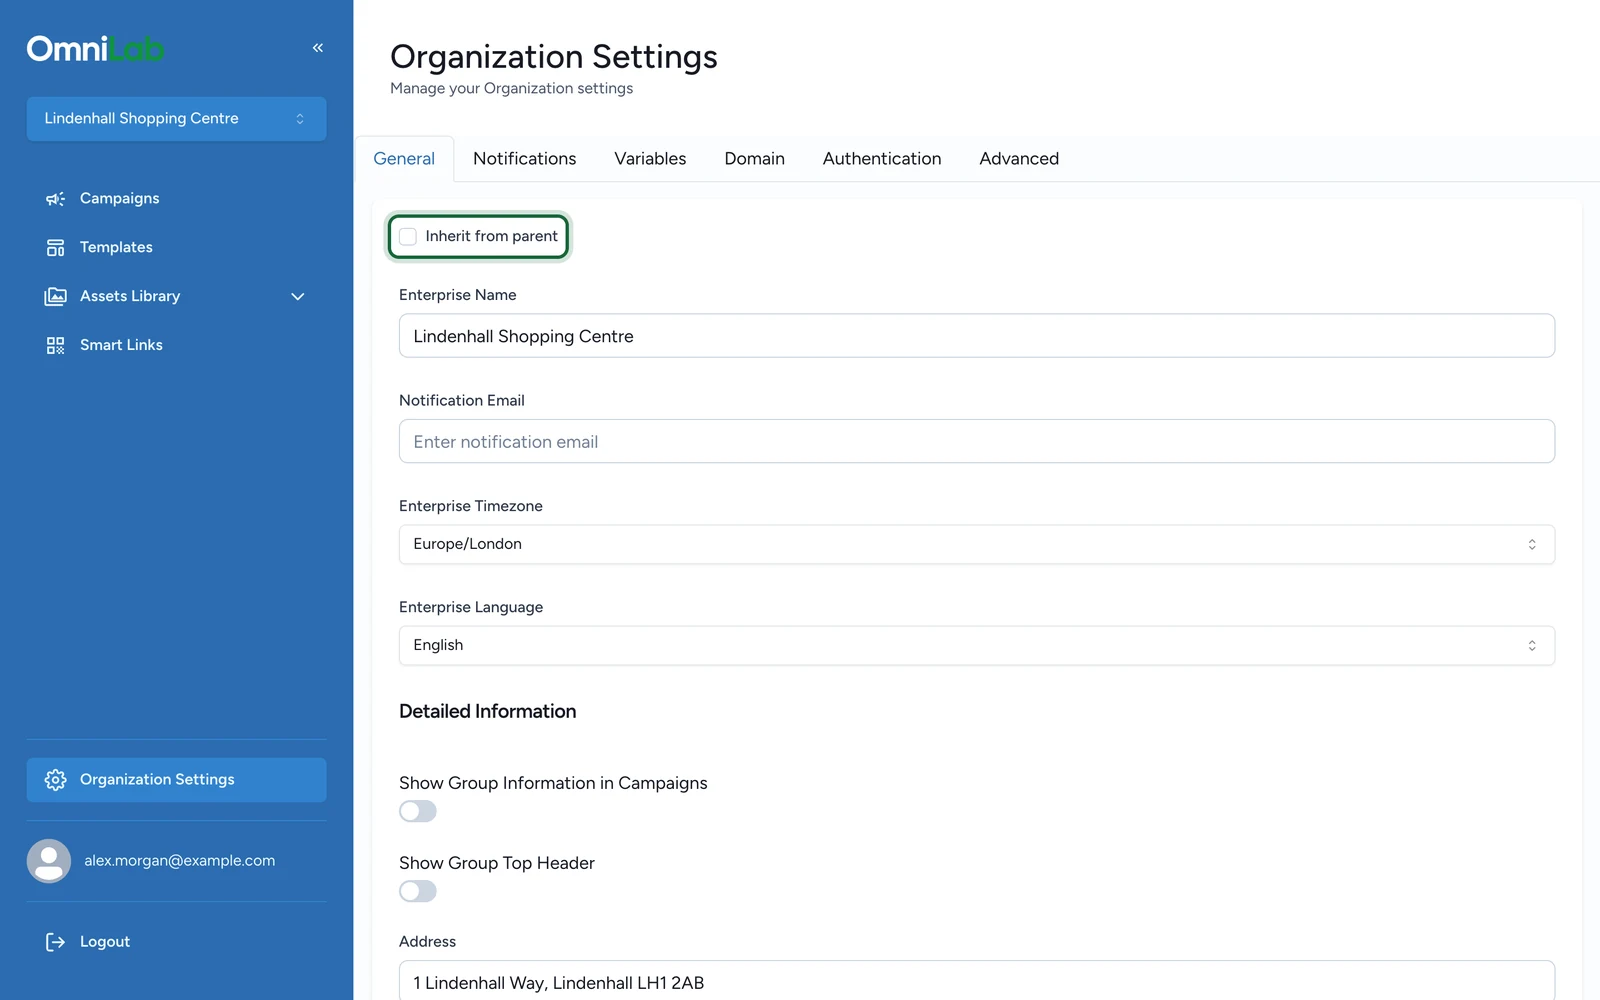Open the Enterprise Timezone dropdown
This screenshot has width=1600, height=1000.
[976, 545]
